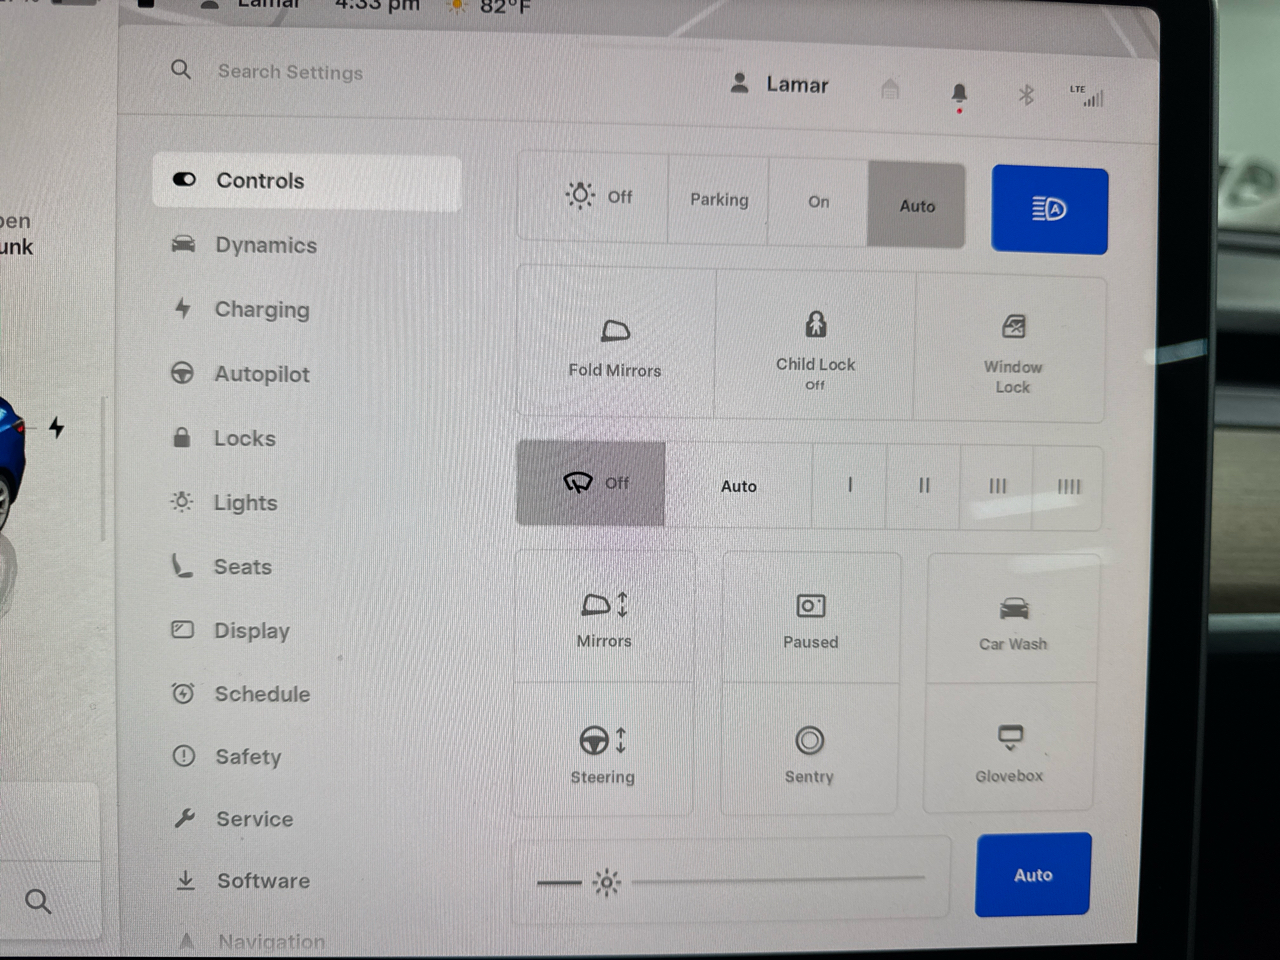Viewport: 1280px width, 960px height.
Task: Go to Charging settings
Action: 262,310
